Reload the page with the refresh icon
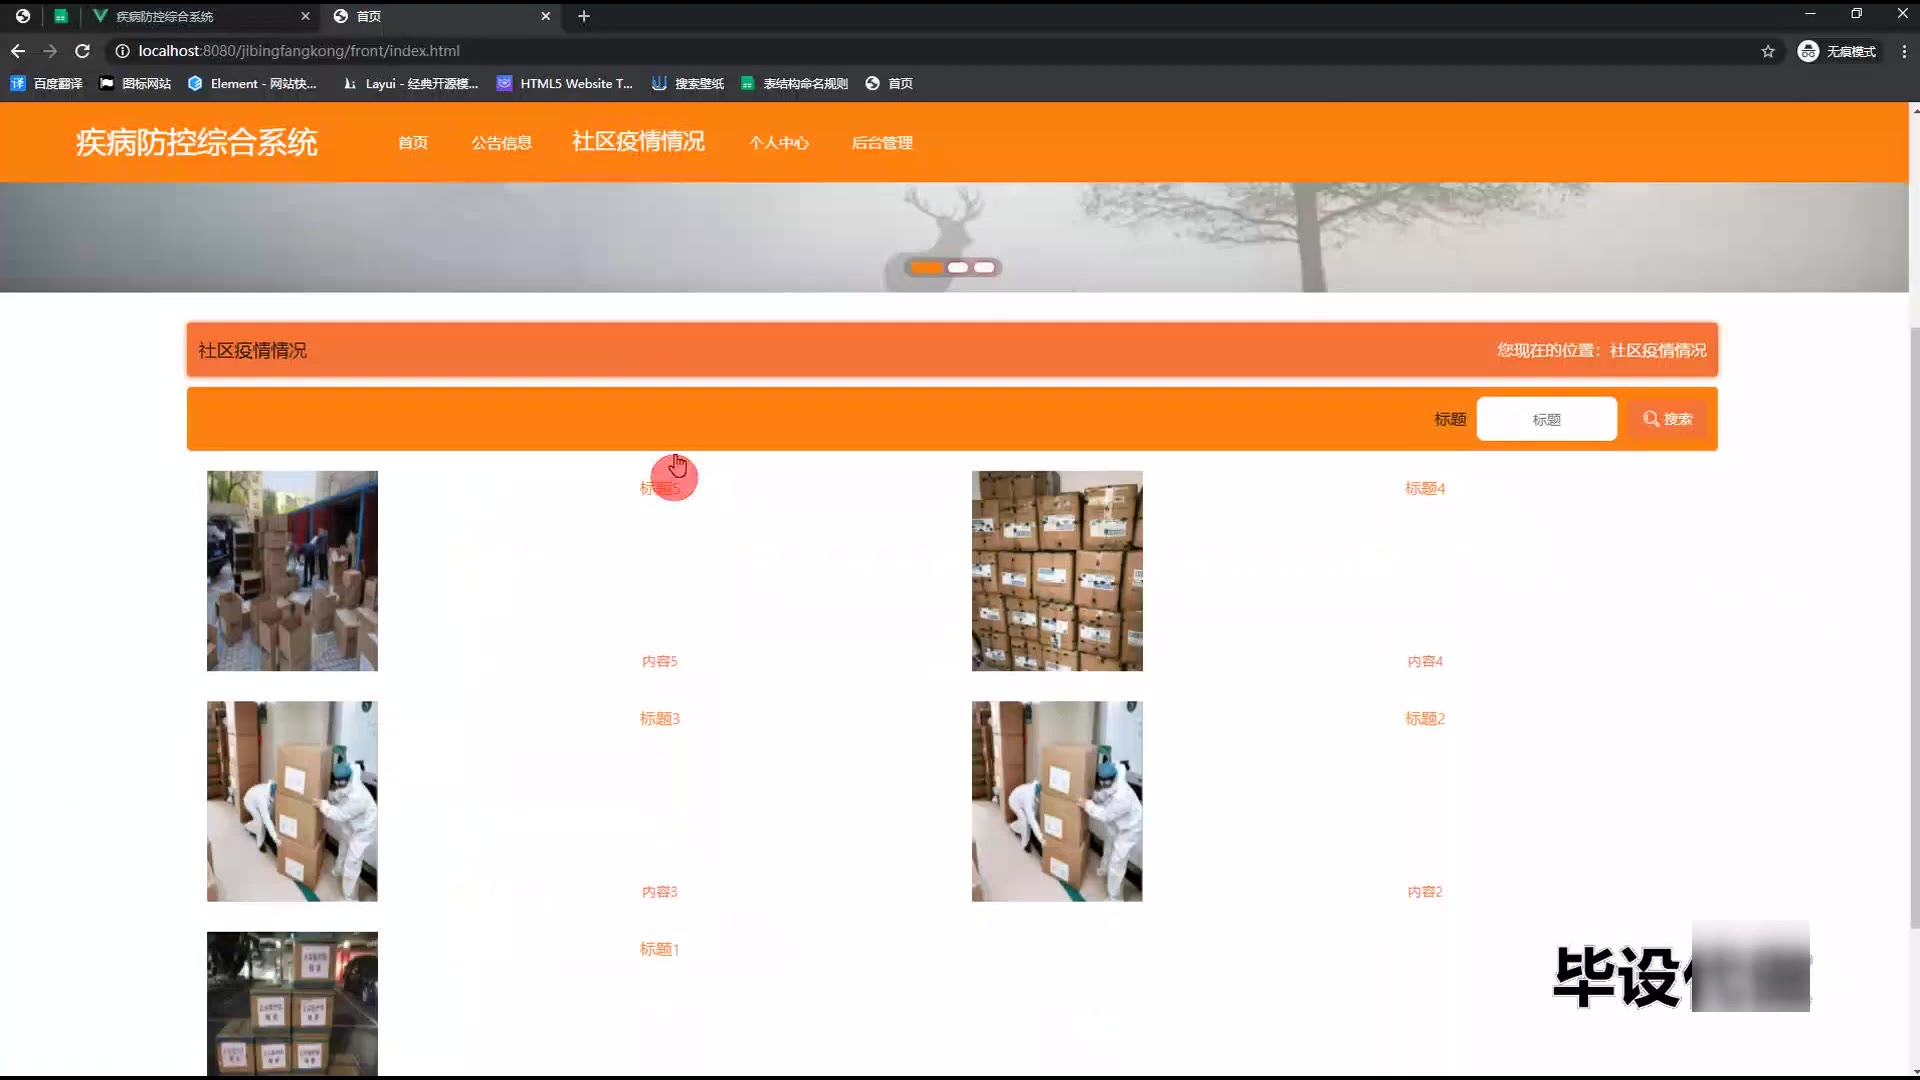 pyautogui.click(x=83, y=51)
